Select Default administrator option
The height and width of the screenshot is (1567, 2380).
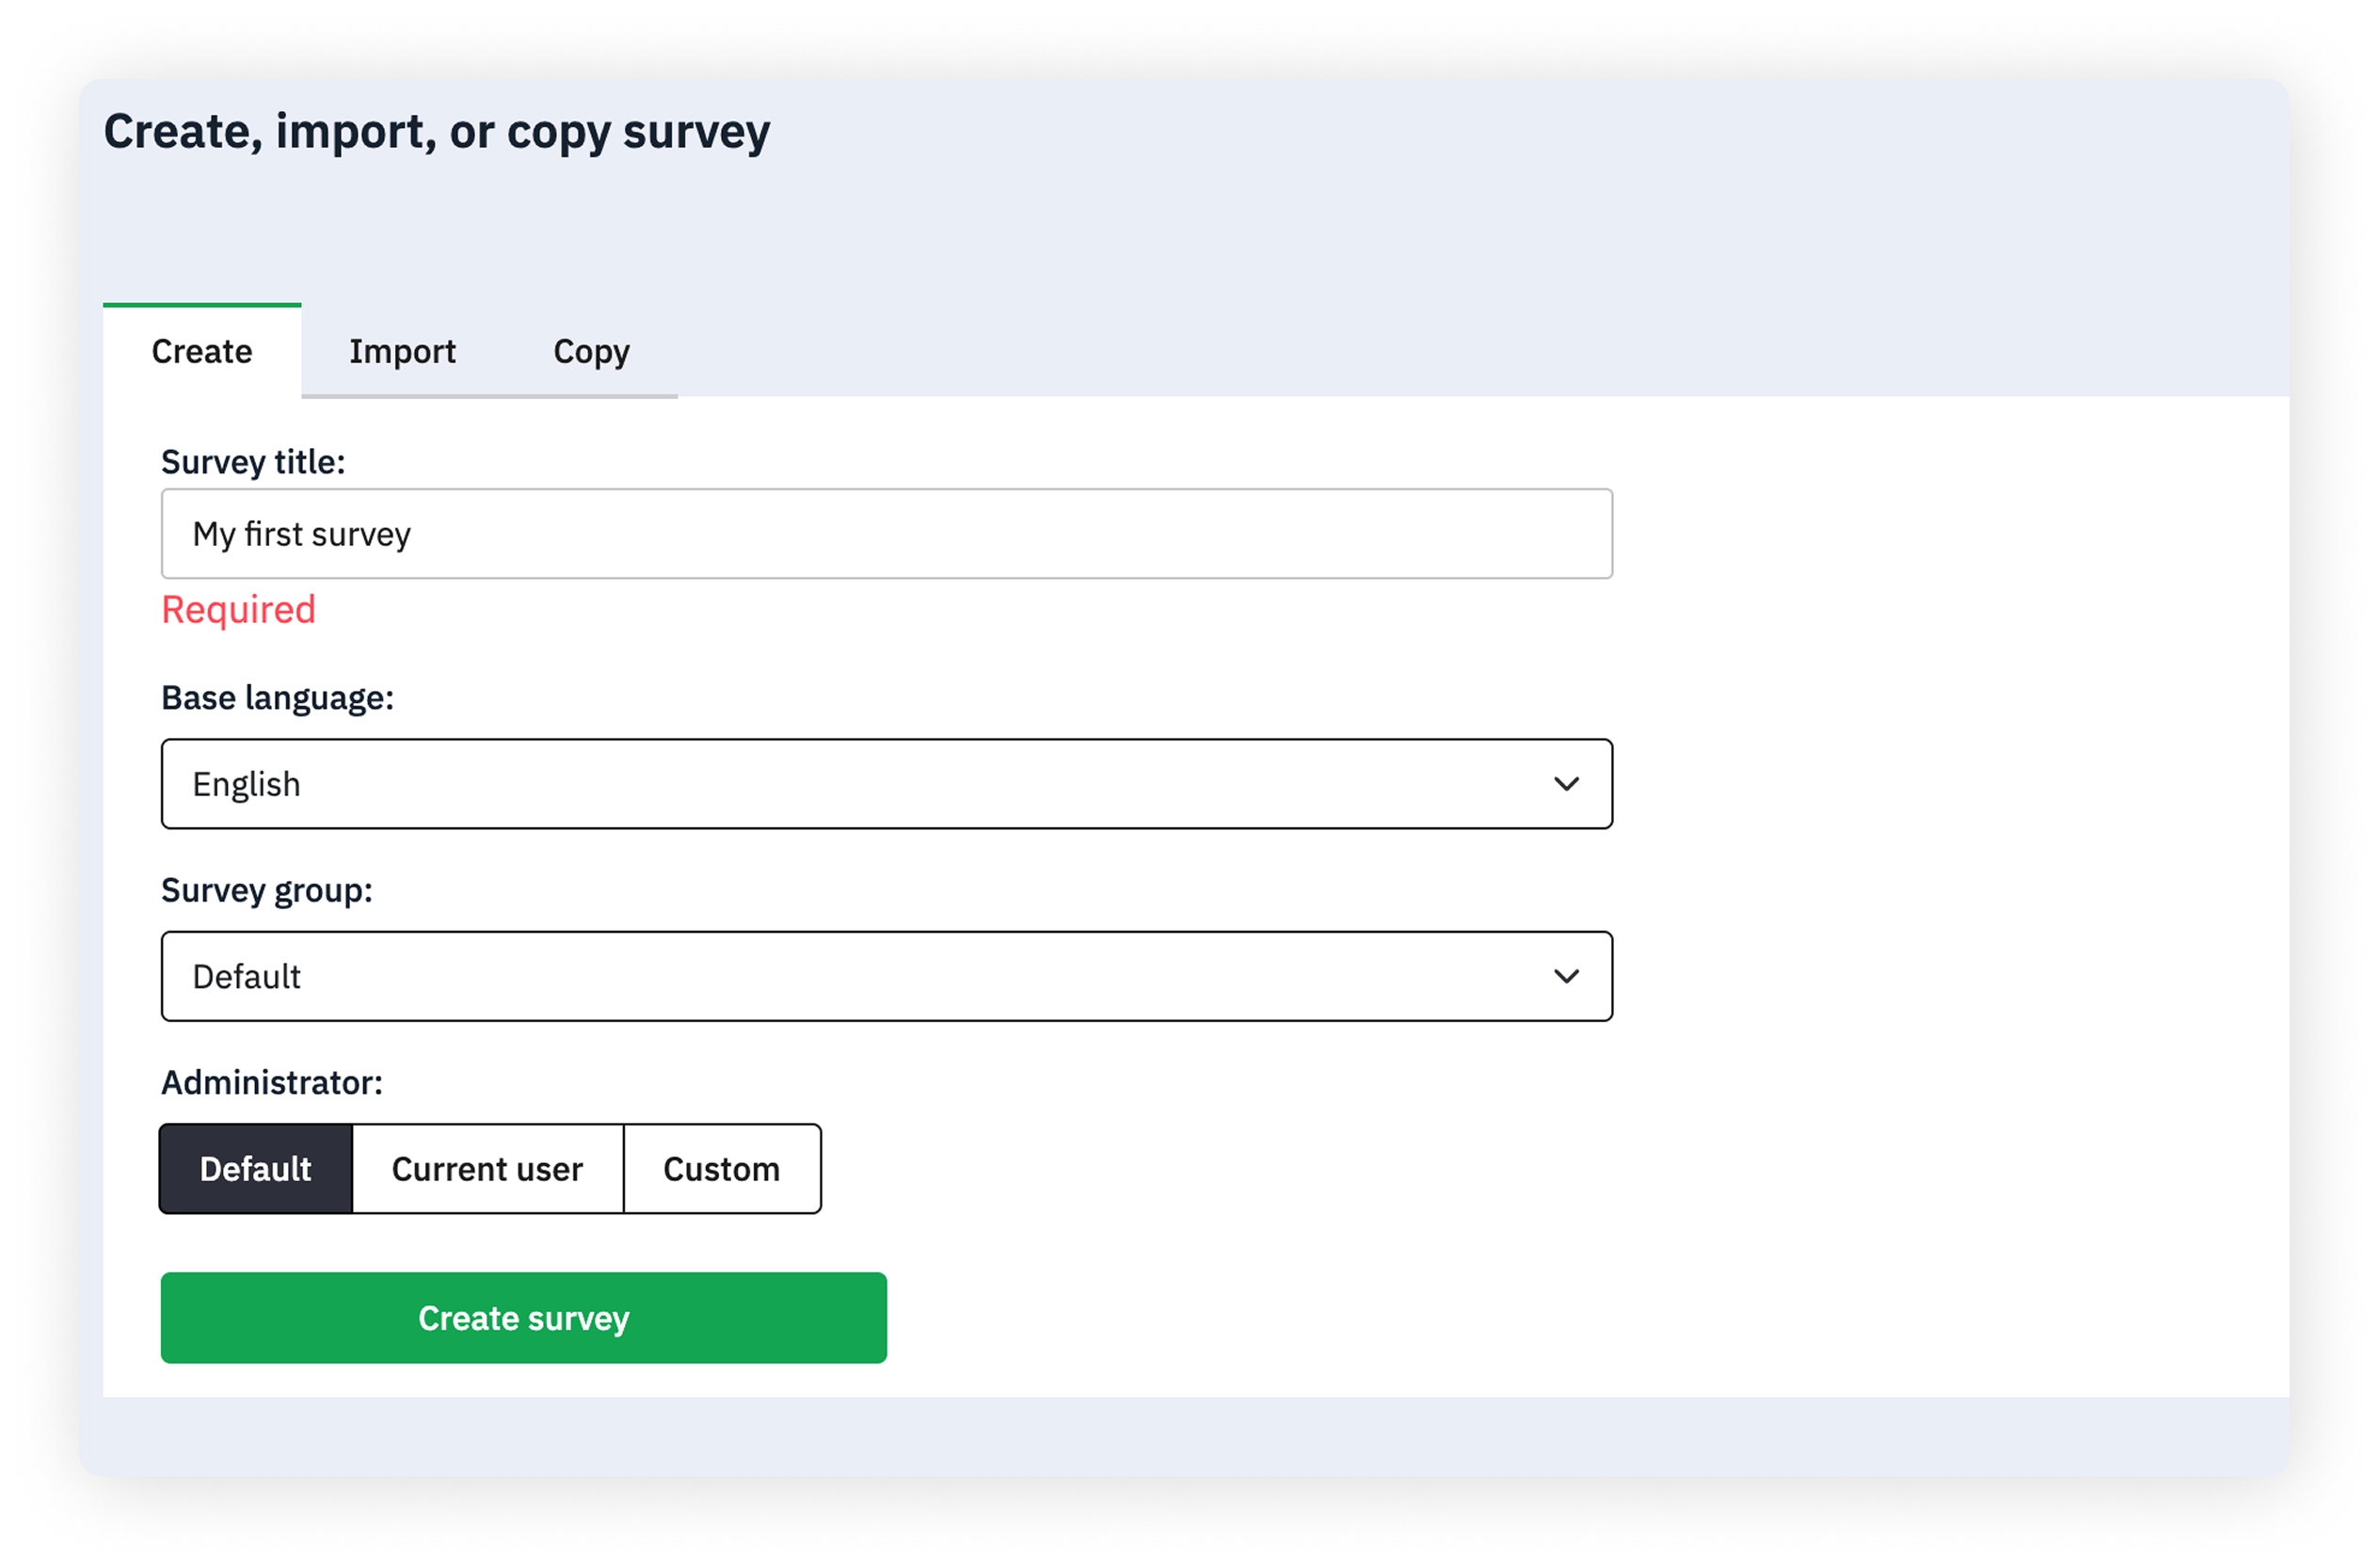click(x=256, y=1169)
